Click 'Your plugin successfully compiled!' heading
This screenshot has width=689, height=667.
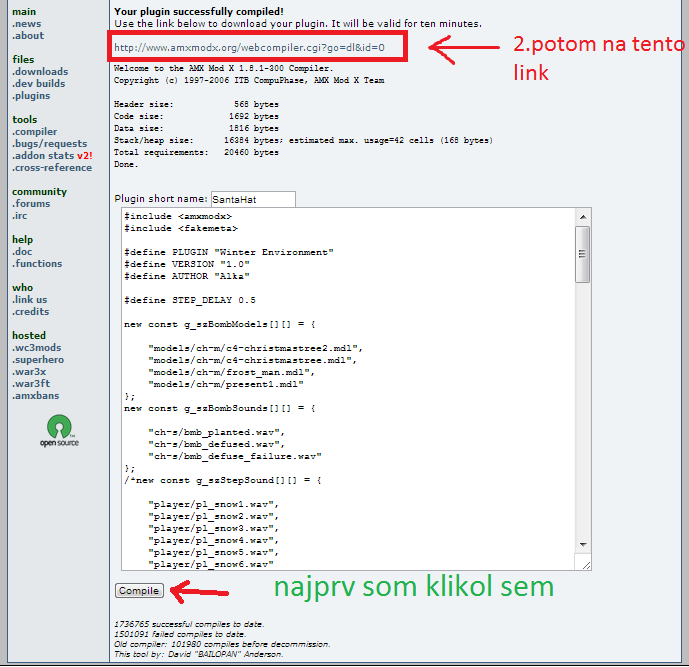click(199, 11)
